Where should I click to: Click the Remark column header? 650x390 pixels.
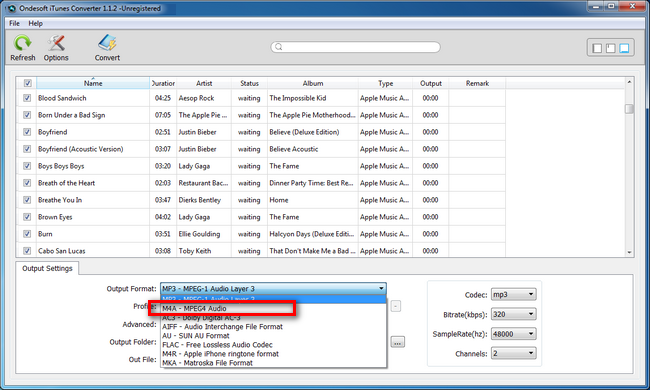point(477,83)
